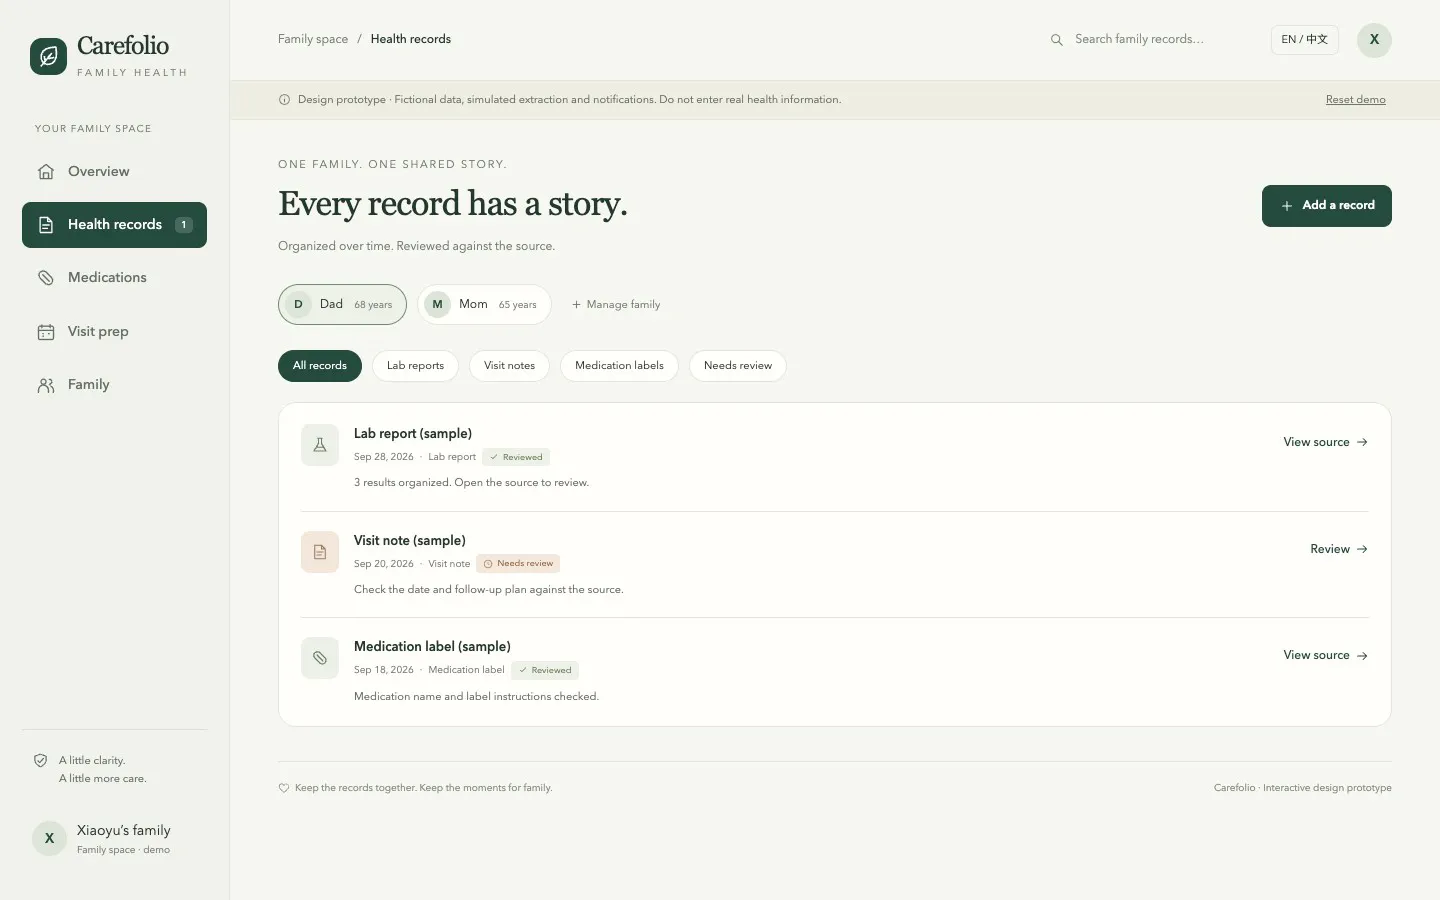Filter by Visit notes
The width and height of the screenshot is (1440, 900).
[509, 366]
